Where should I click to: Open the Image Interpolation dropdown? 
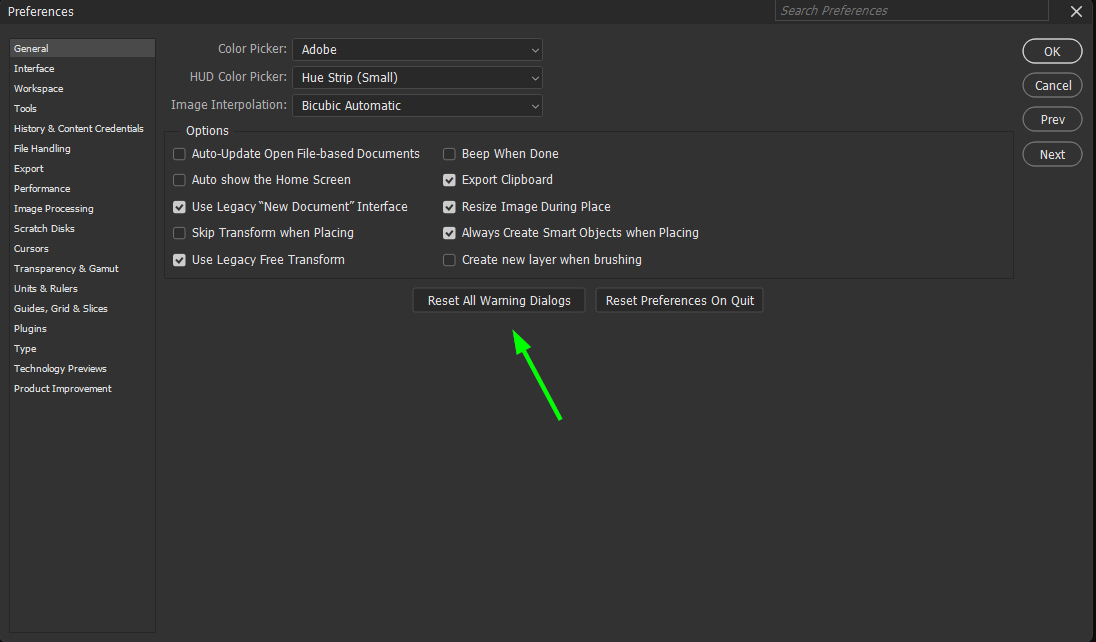(x=417, y=104)
